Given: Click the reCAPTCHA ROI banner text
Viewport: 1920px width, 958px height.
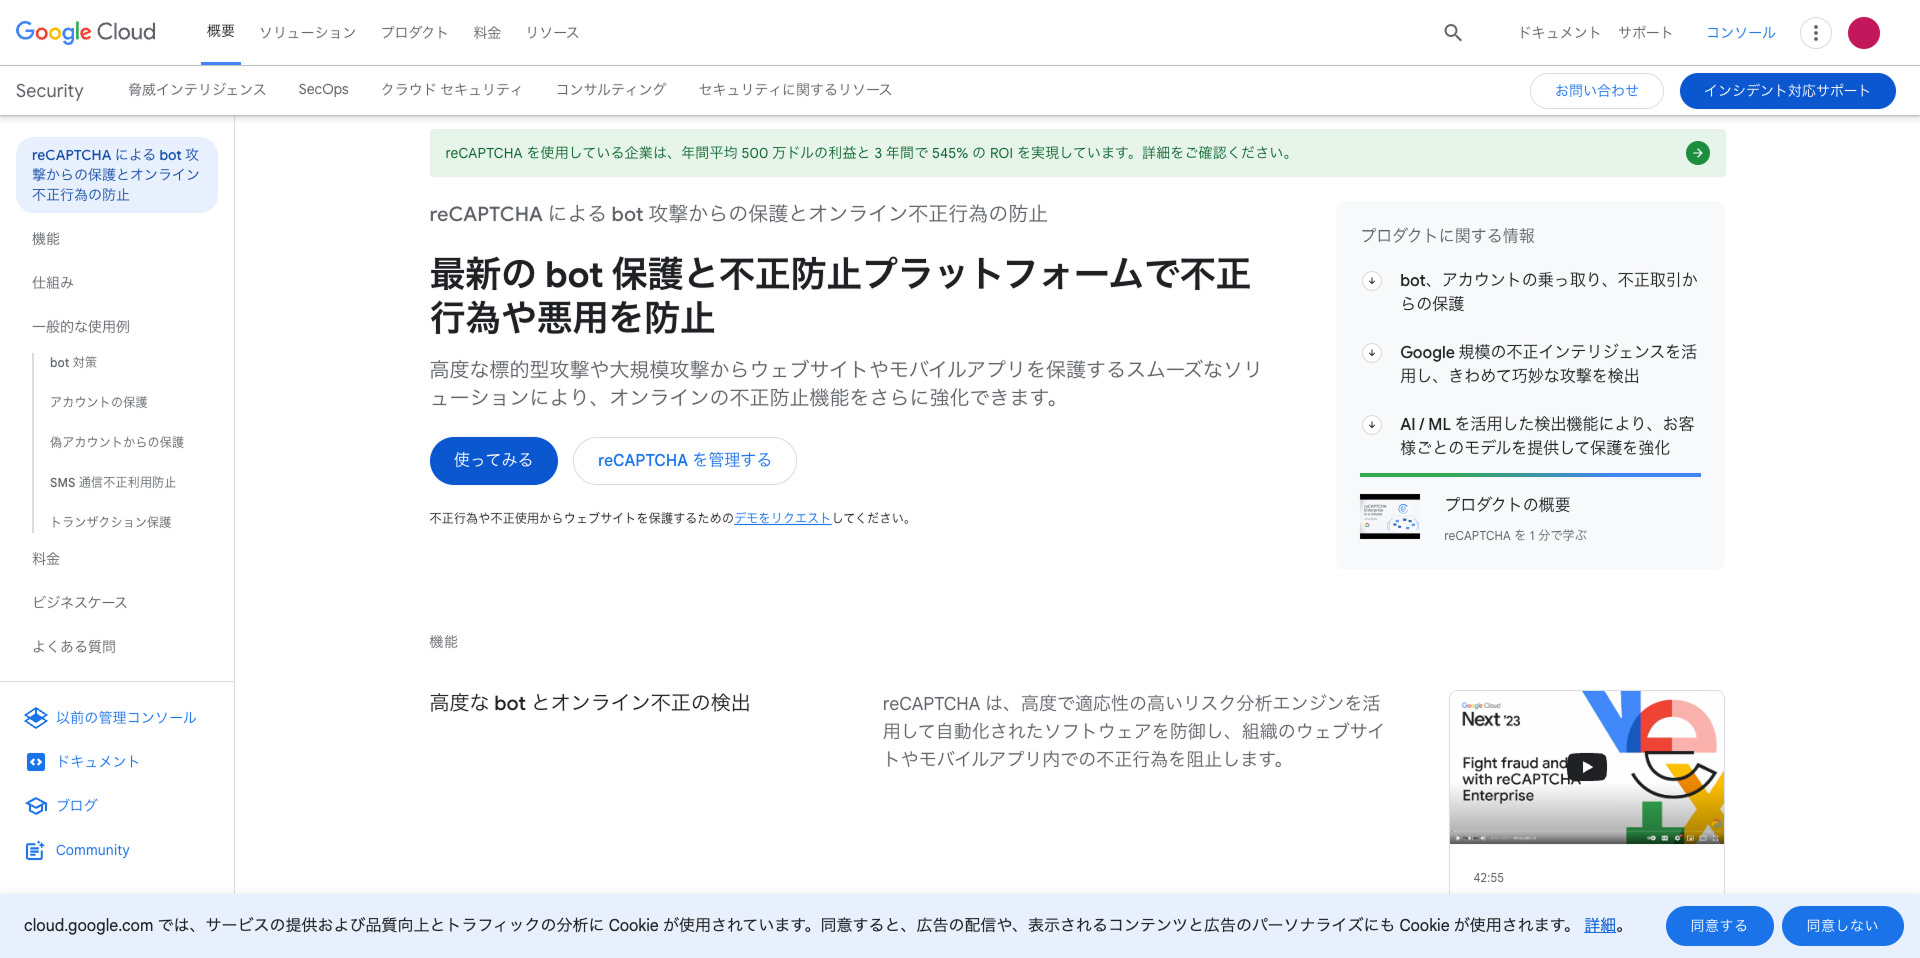Looking at the screenshot, I should click(x=870, y=153).
